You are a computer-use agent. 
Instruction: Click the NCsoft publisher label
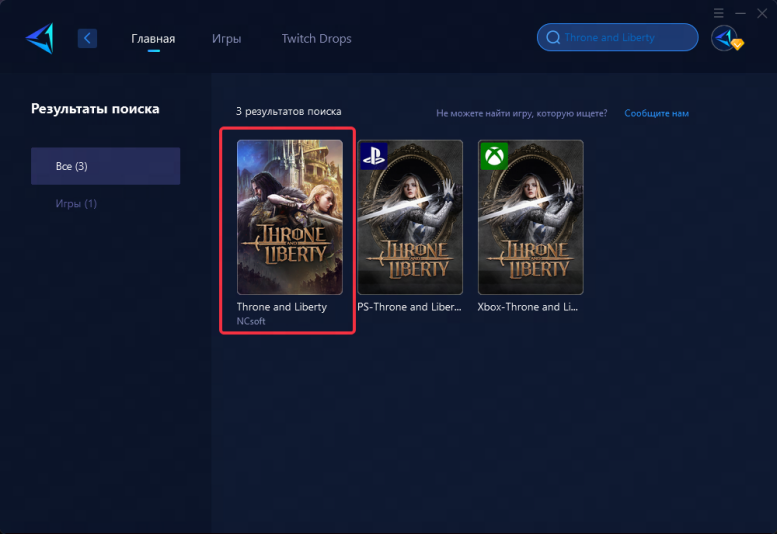251,321
